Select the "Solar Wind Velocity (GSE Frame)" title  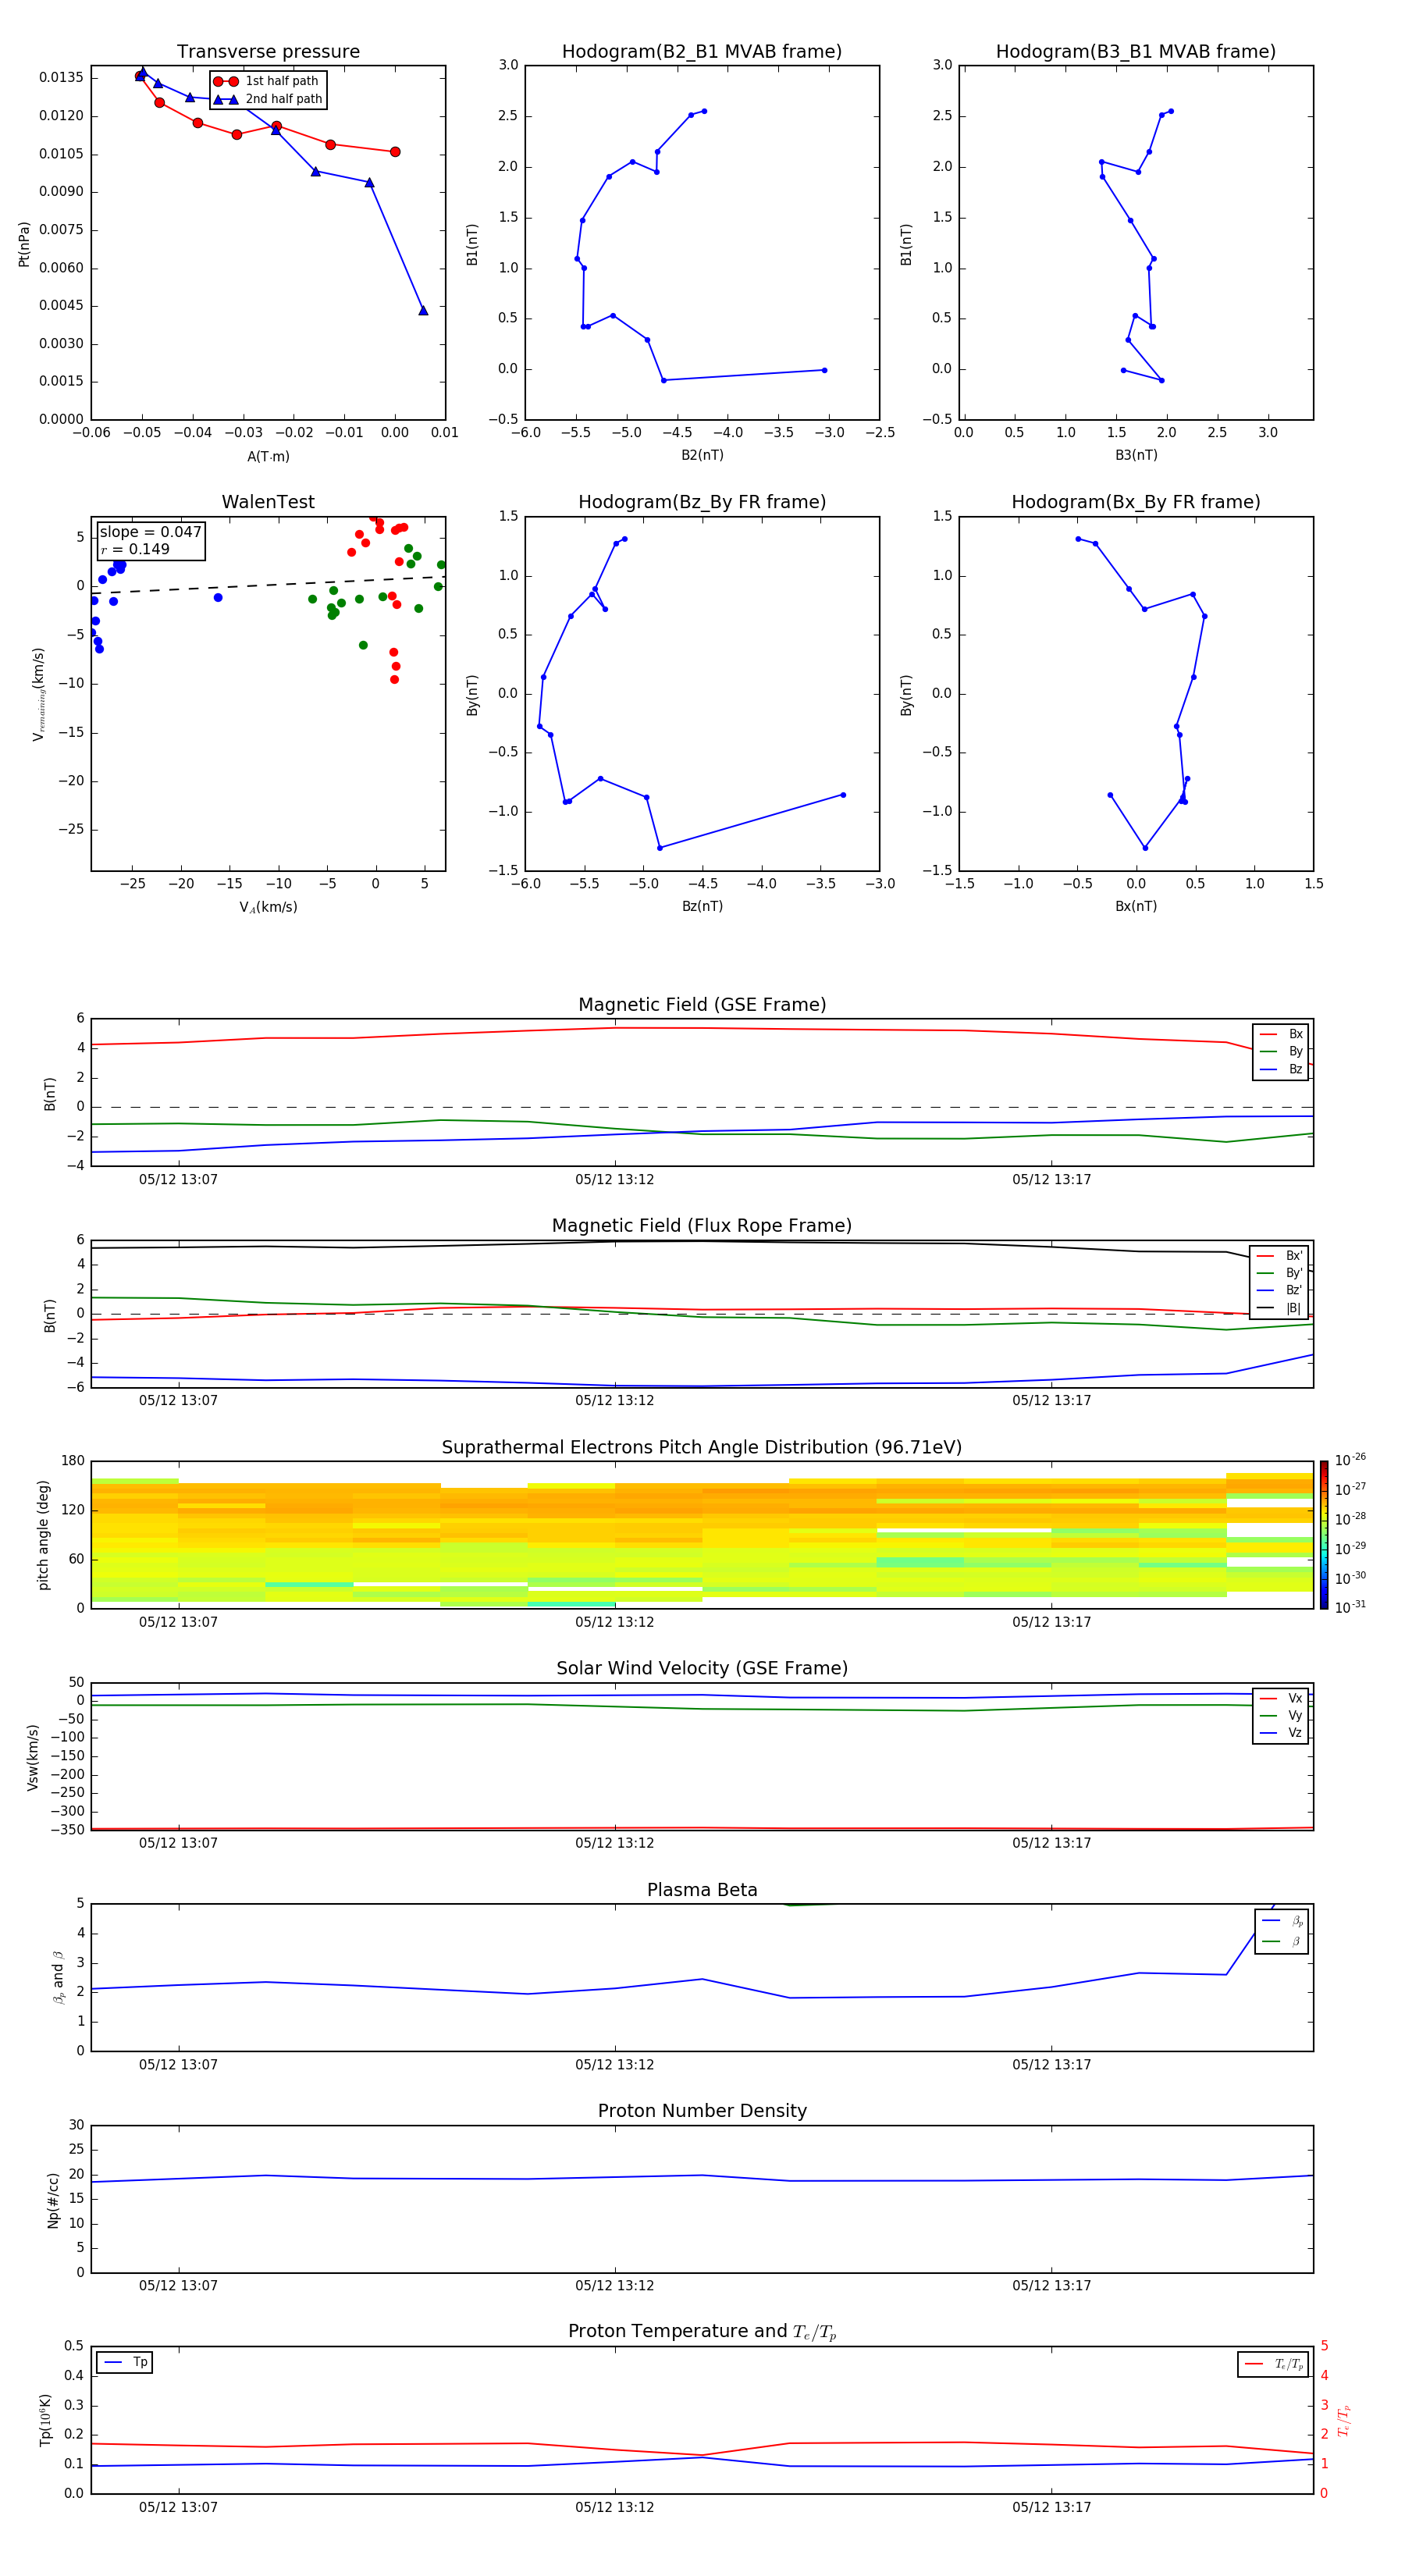click(x=702, y=1668)
